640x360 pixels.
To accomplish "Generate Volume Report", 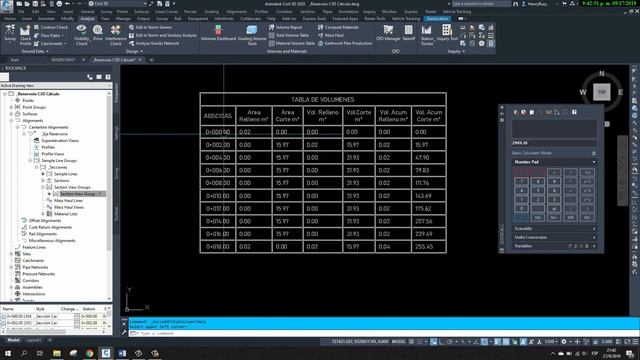I will [285, 27].
